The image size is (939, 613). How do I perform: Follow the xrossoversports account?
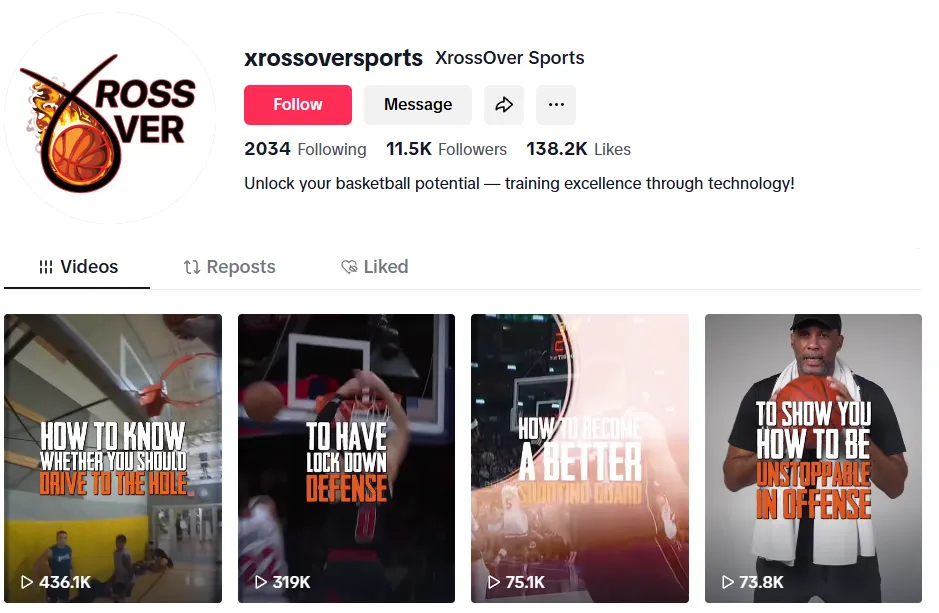tap(298, 105)
